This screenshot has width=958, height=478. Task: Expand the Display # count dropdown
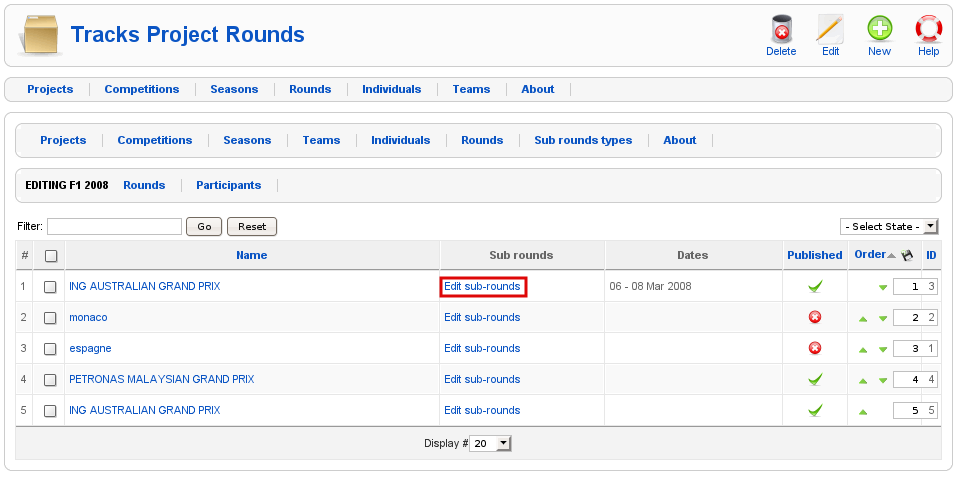point(491,443)
